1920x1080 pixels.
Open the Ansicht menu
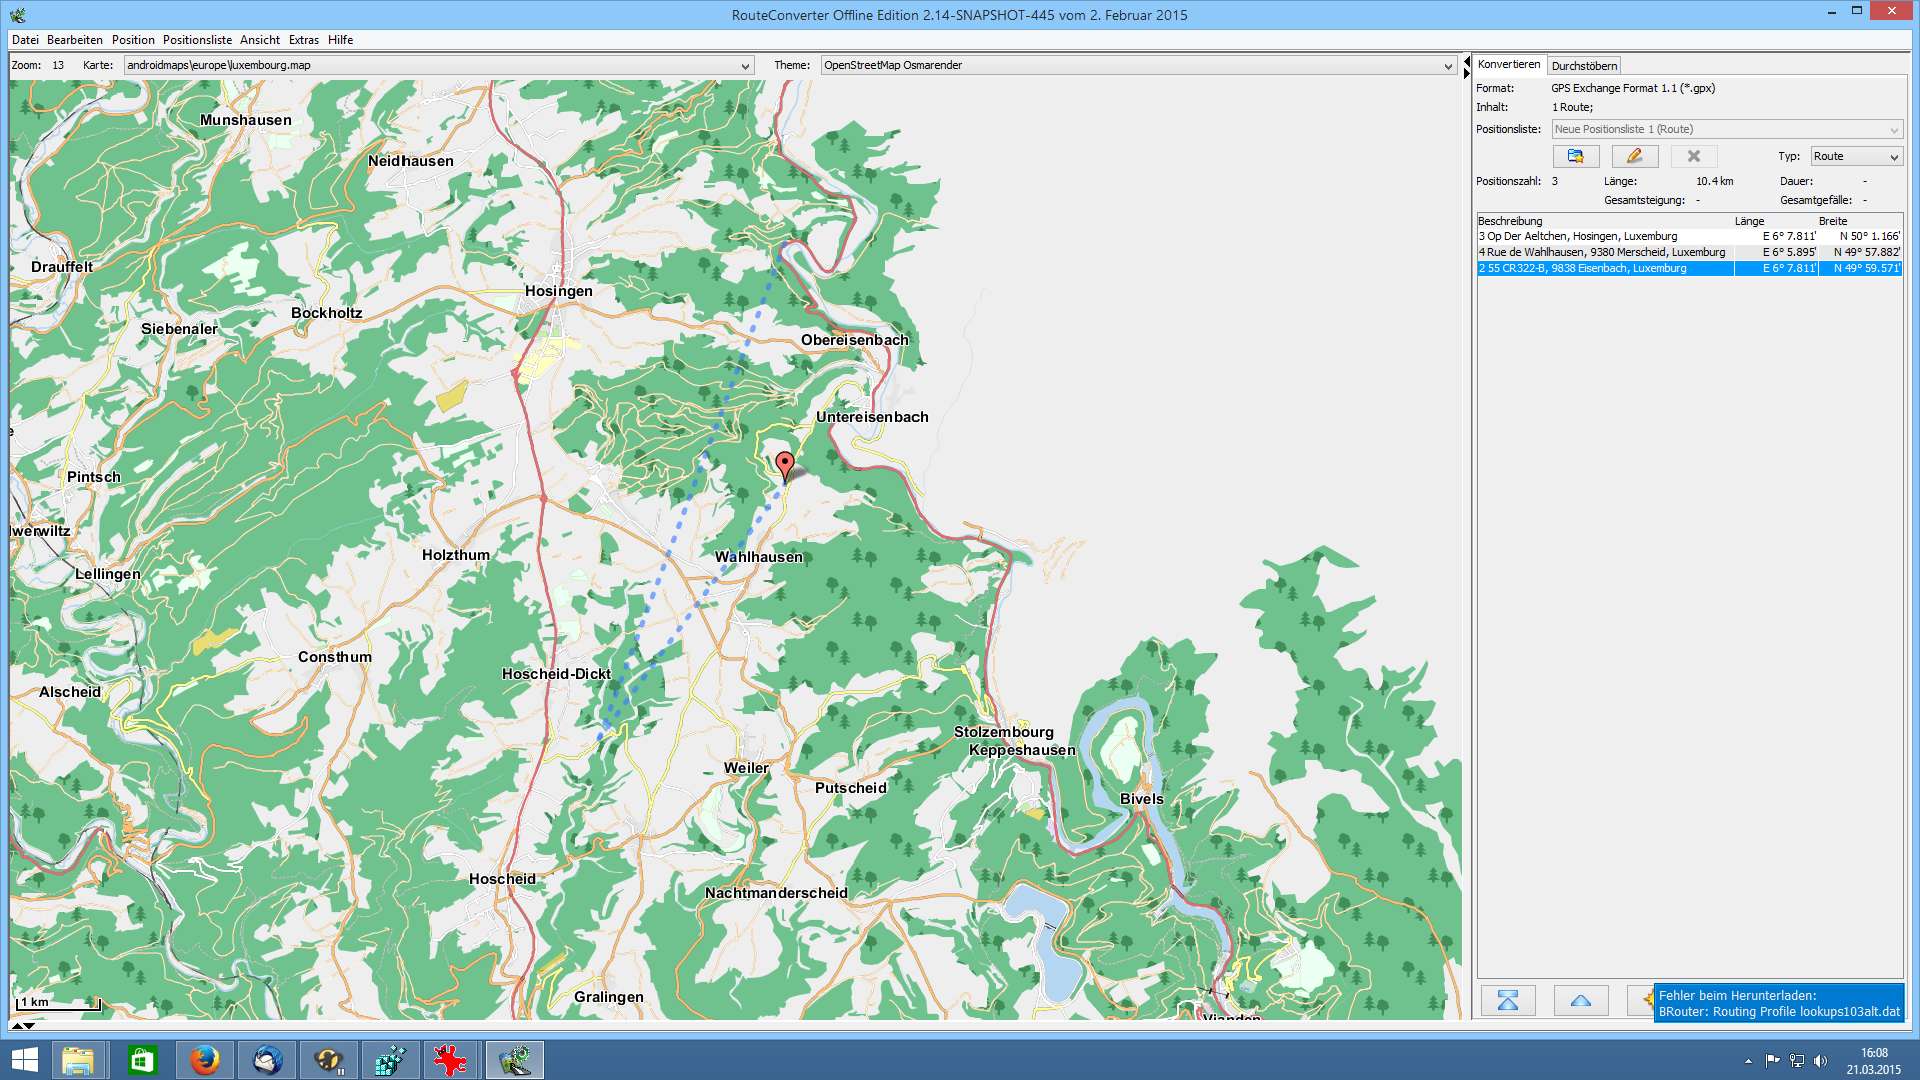pos(259,40)
